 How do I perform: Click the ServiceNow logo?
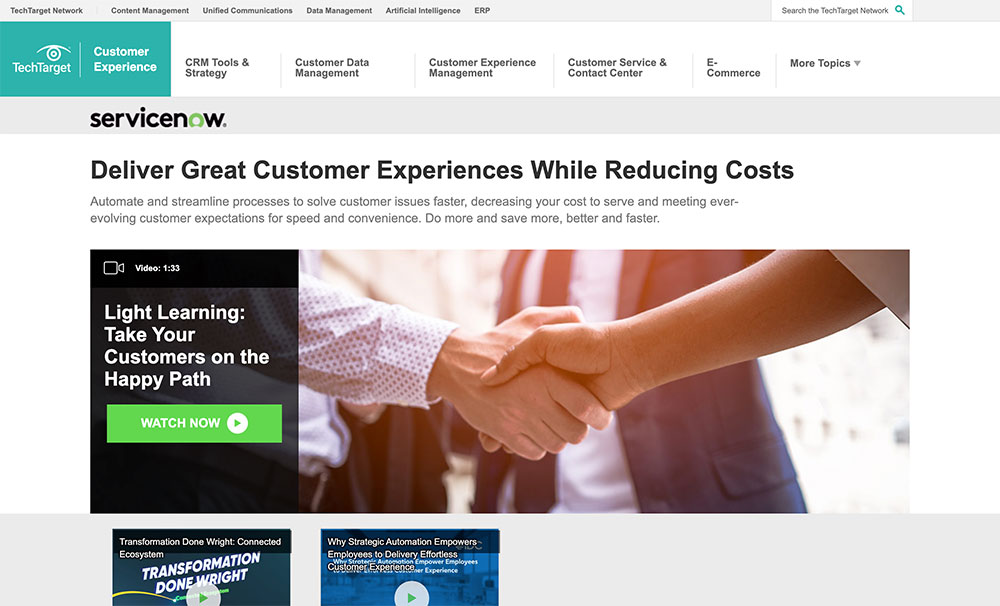[x=158, y=117]
